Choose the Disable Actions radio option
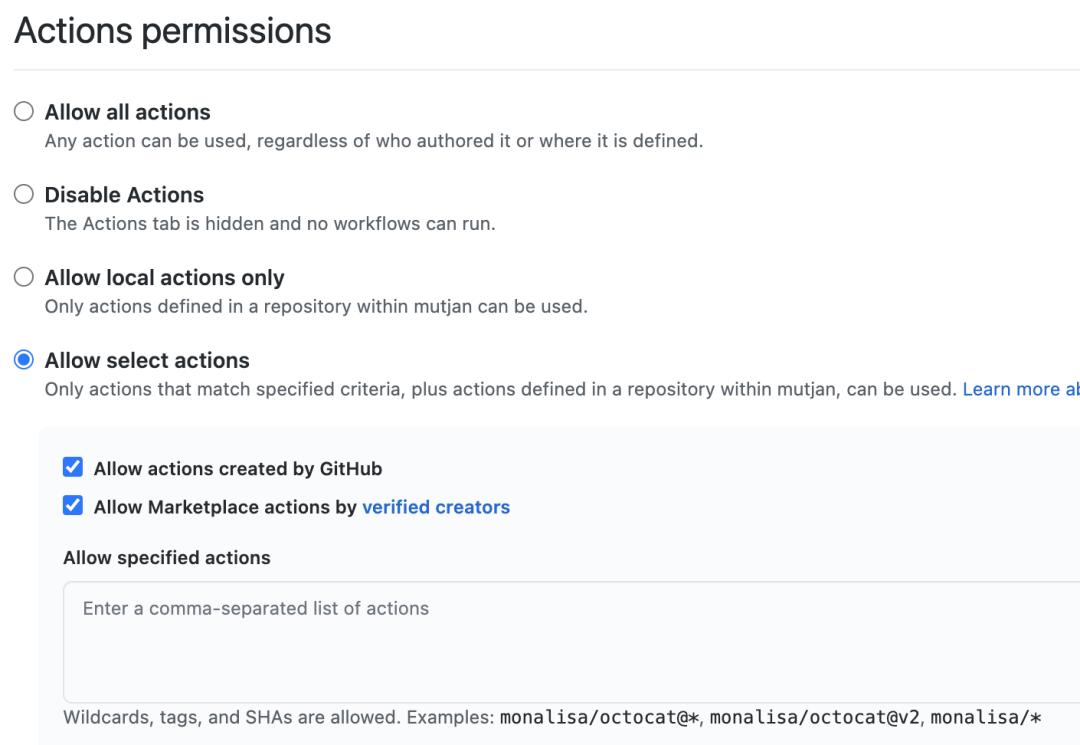This screenshot has height=745, width=1080. [x=24, y=195]
